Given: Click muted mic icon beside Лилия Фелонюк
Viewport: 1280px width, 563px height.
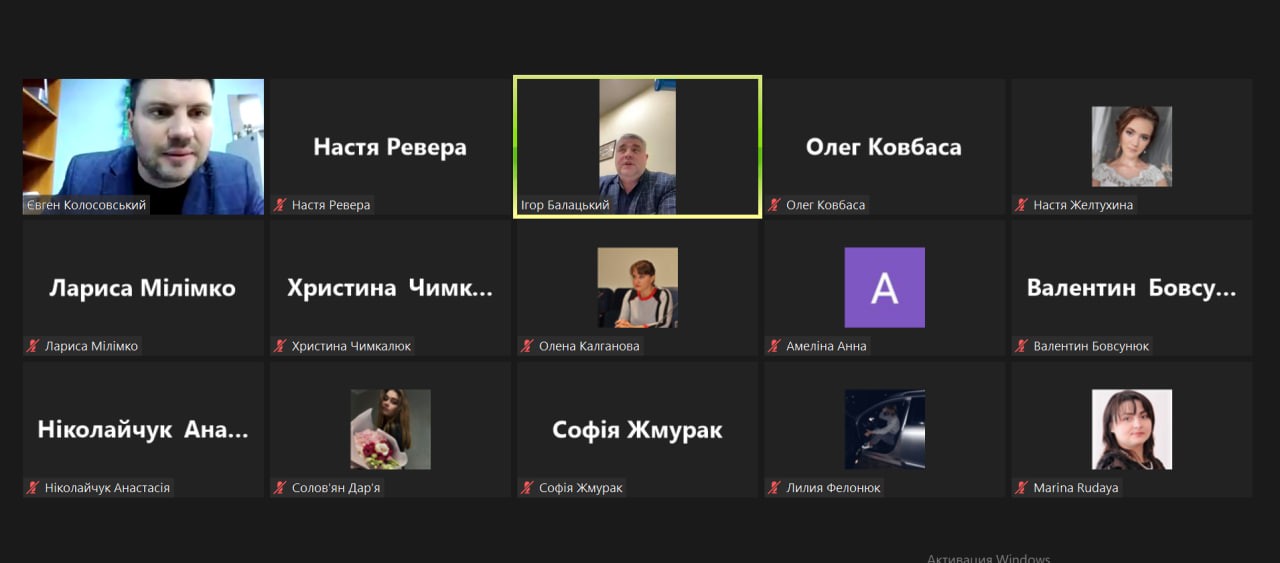Looking at the screenshot, I should pyautogui.click(x=775, y=488).
